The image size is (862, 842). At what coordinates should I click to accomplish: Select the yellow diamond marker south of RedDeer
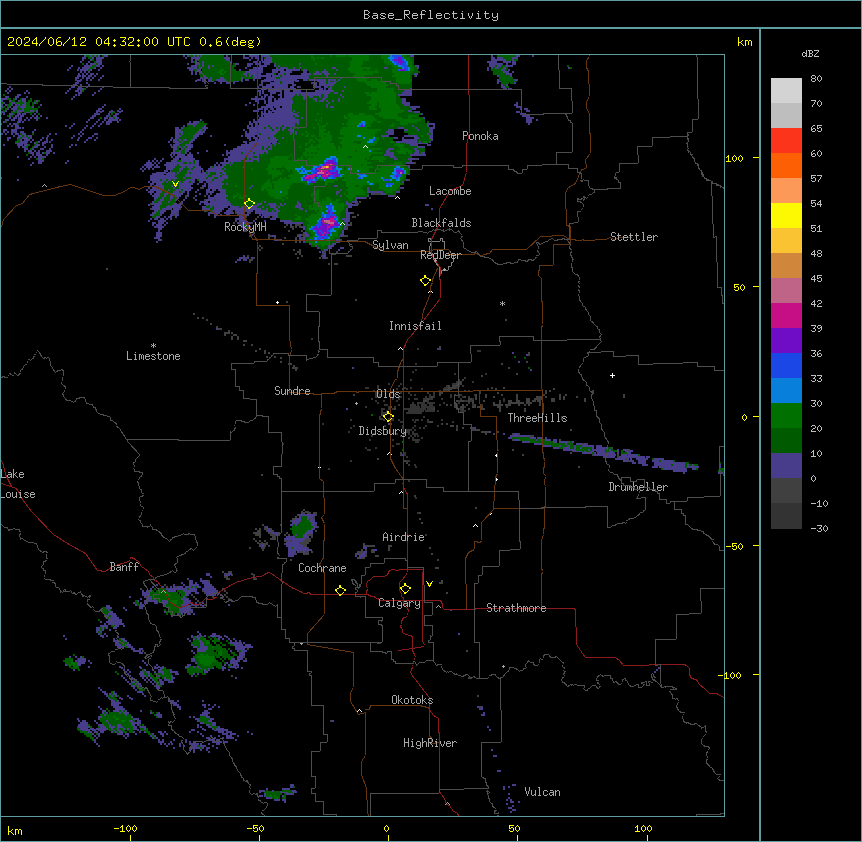[426, 281]
